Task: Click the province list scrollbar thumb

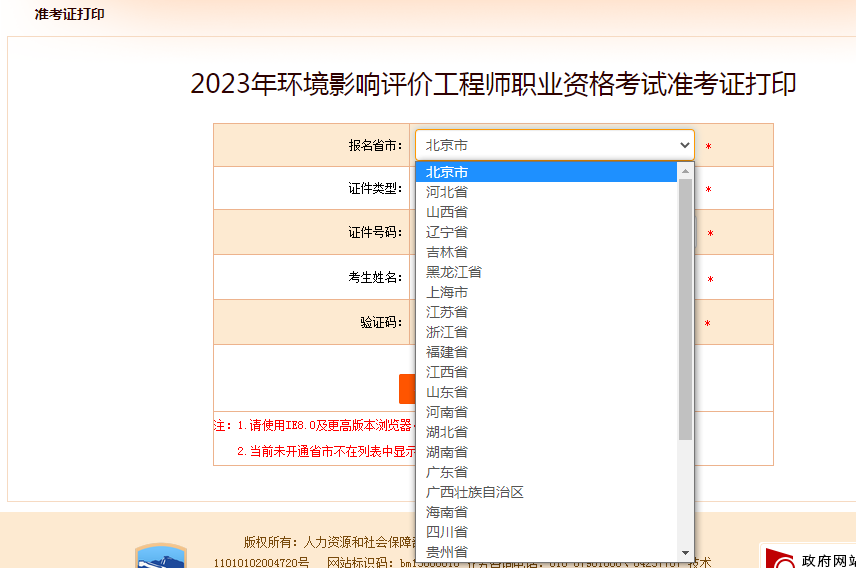Action: point(685,309)
